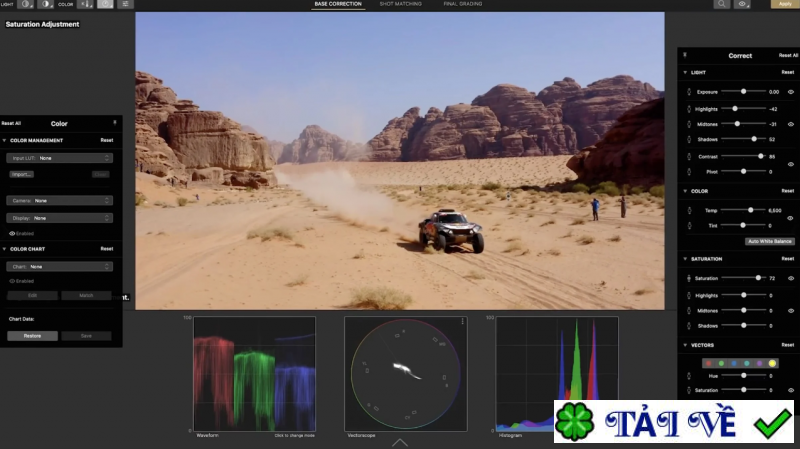Image resolution: width=800 pixels, height=449 pixels.
Task: Collapse the Light section in Correct panel
Action: (x=686, y=72)
